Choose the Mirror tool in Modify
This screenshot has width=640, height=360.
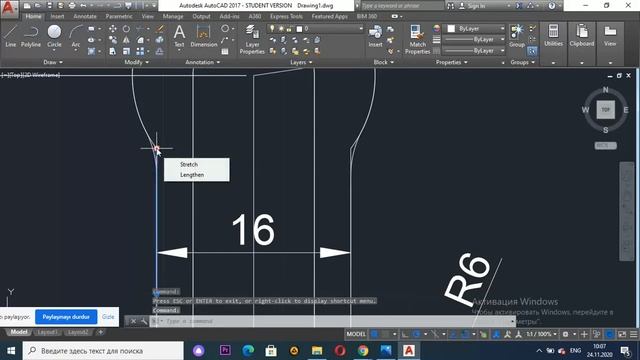coord(126,40)
